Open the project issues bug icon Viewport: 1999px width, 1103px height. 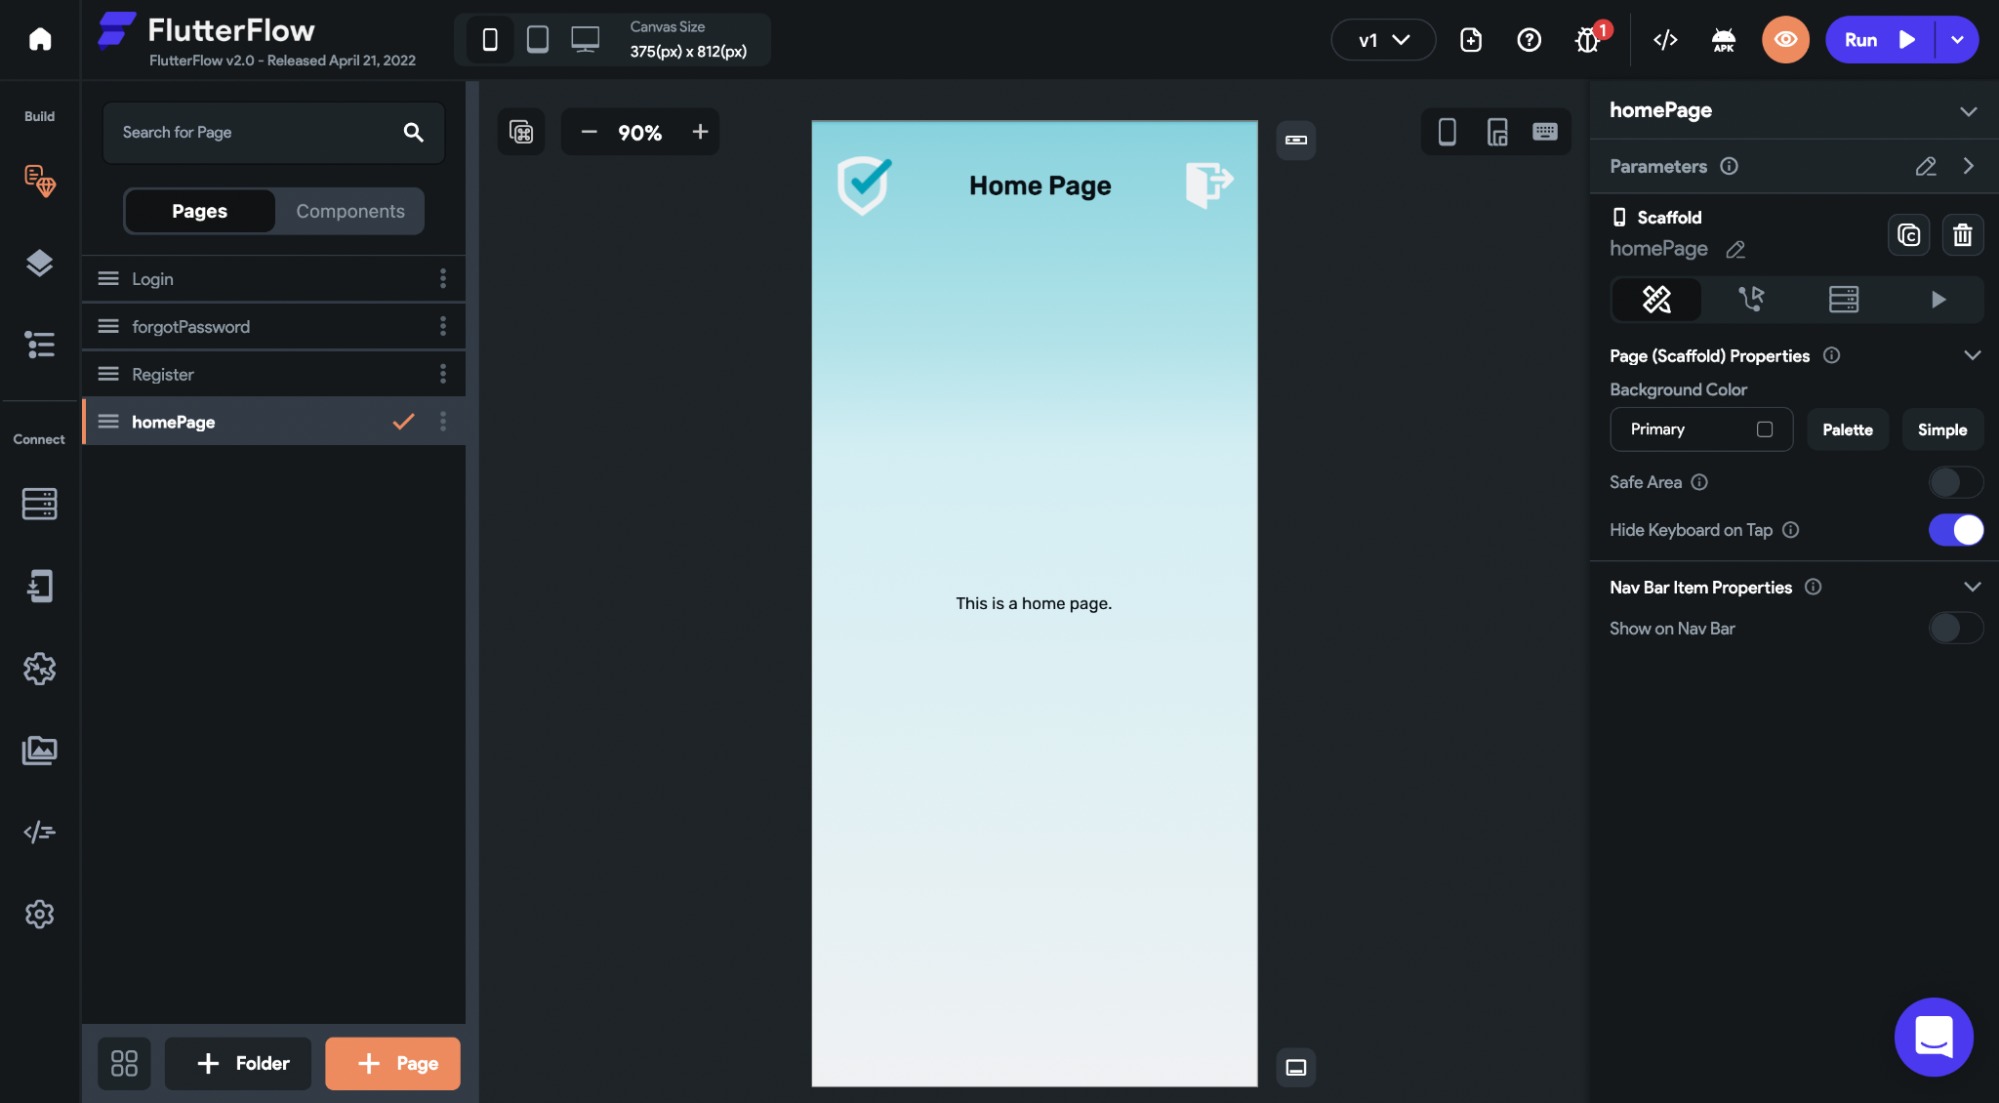(1588, 40)
